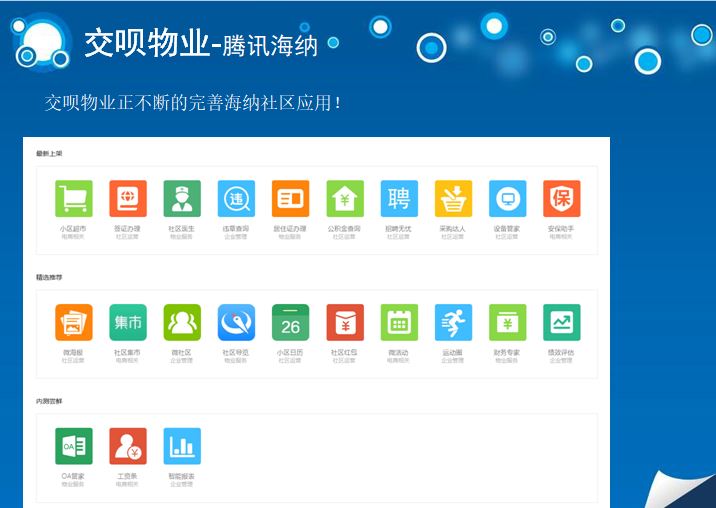Screen dimensions: 716x508
Task: Click the 工资条 payslip icon
Action: [128, 446]
